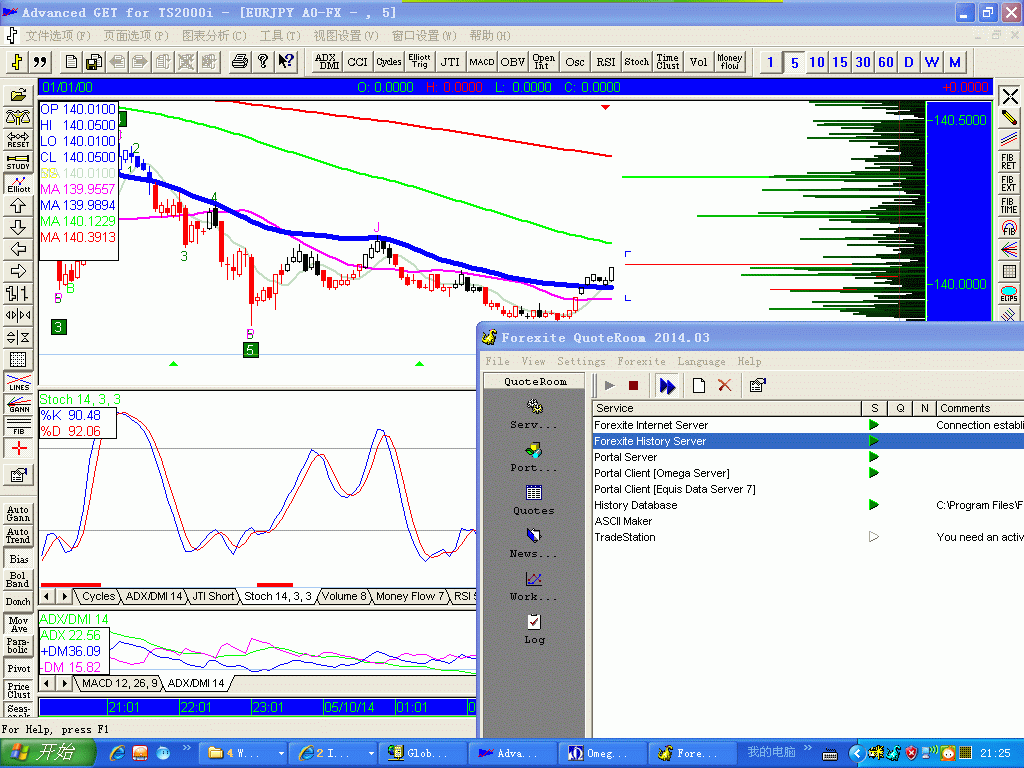Switch chart to Monthly (M) timeframe
This screenshot has width=1024, height=768.
tap(955, 62)
